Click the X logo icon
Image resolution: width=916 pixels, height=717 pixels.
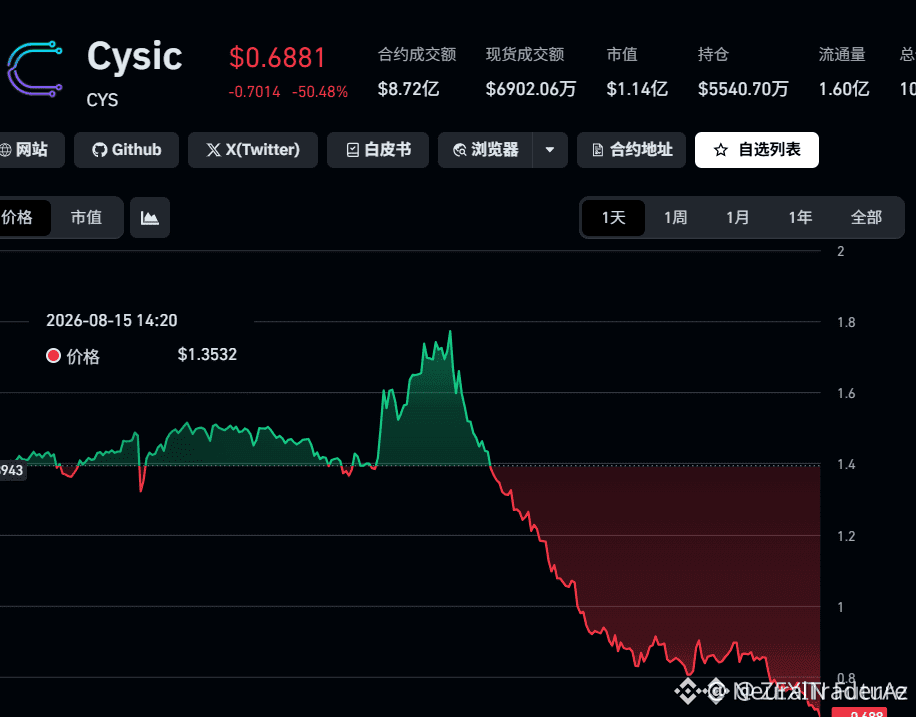pyautogui.click(x=213, y=150)
